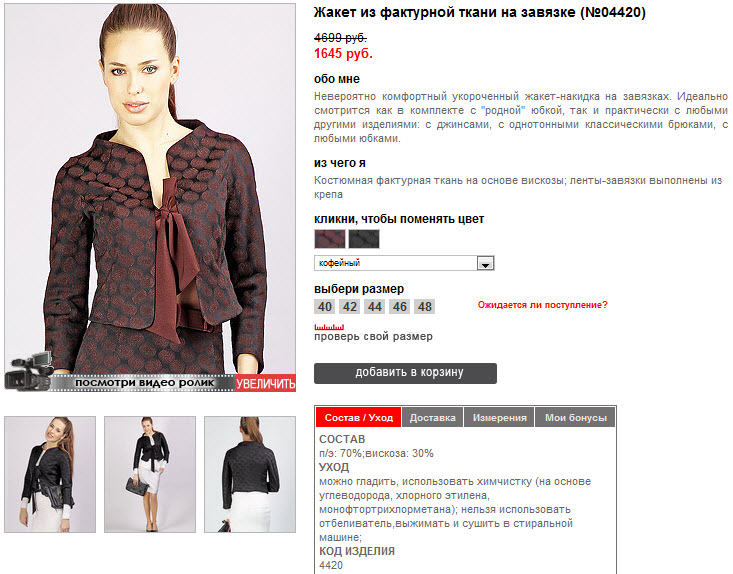This screenshot has width=733, height=574.
Task: Click the red ruler size-check icon
Action: coord(329,327)
